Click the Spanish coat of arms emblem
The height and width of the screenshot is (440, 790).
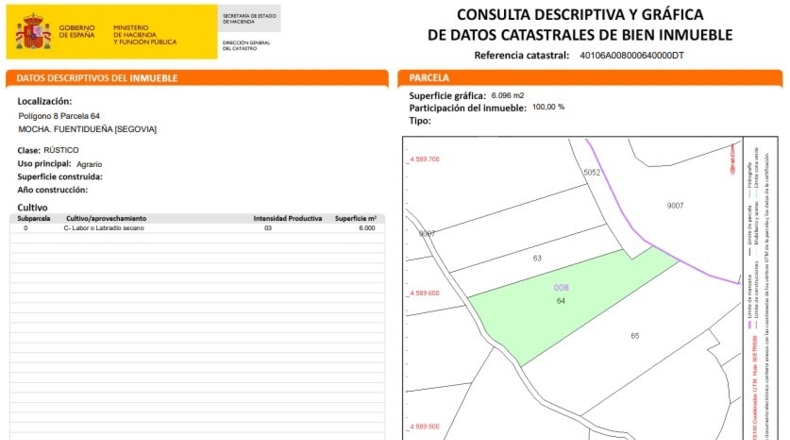[33, 32]
